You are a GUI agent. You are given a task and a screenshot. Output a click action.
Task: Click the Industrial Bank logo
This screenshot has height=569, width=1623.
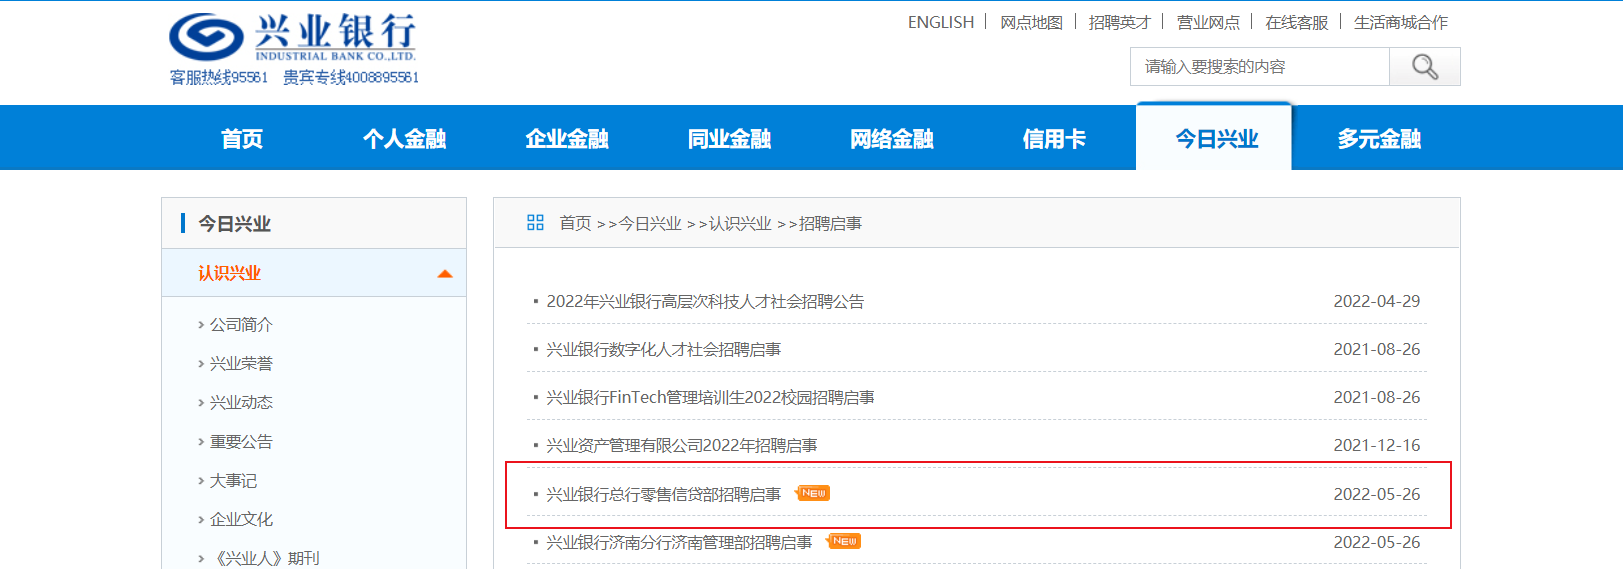click(292, 37)
